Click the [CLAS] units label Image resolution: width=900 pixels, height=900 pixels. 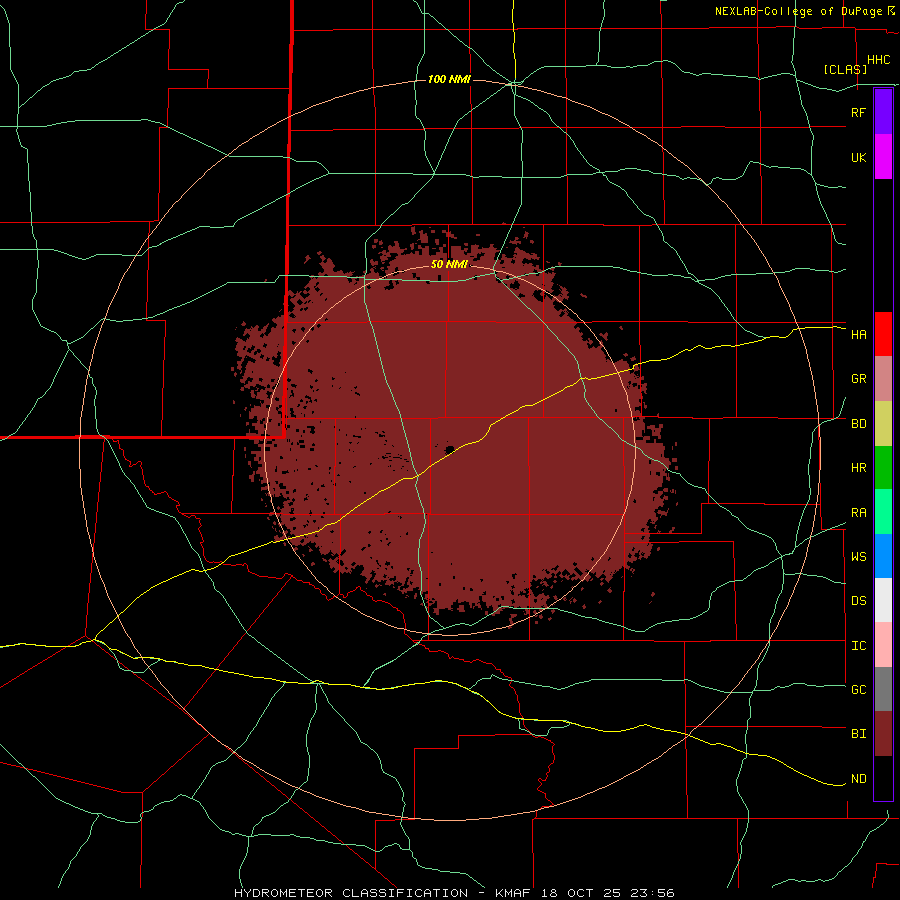coord(845,69)
